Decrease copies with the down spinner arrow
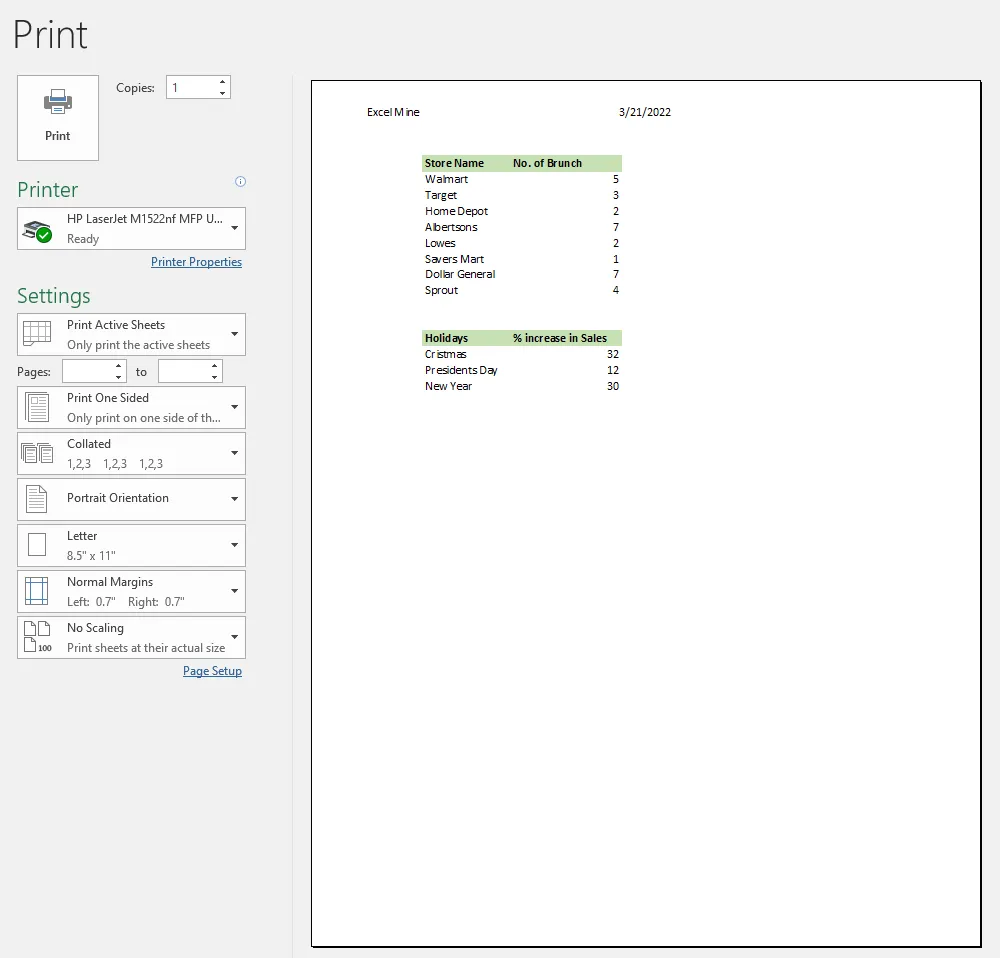This screenshot has height=958, width=1000. (222, 93)
